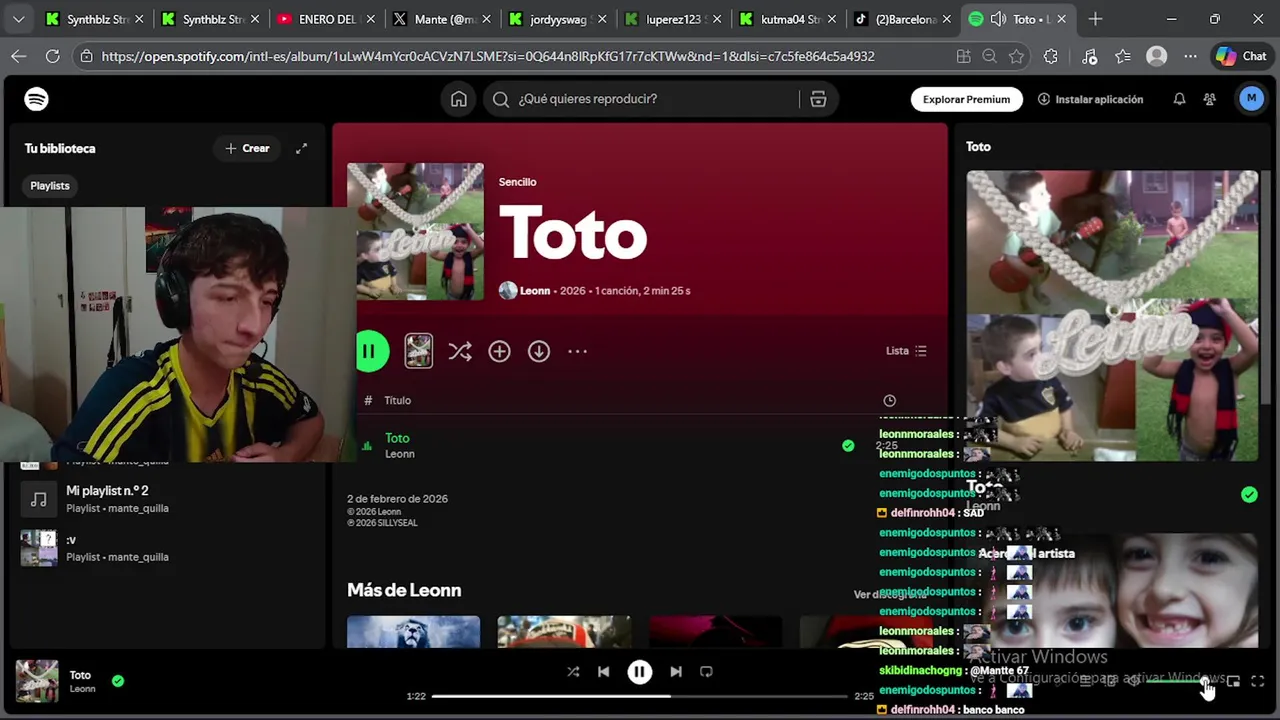
Task: Switch to ENERO DEL YouTube tab
Action: pos(327,19)
